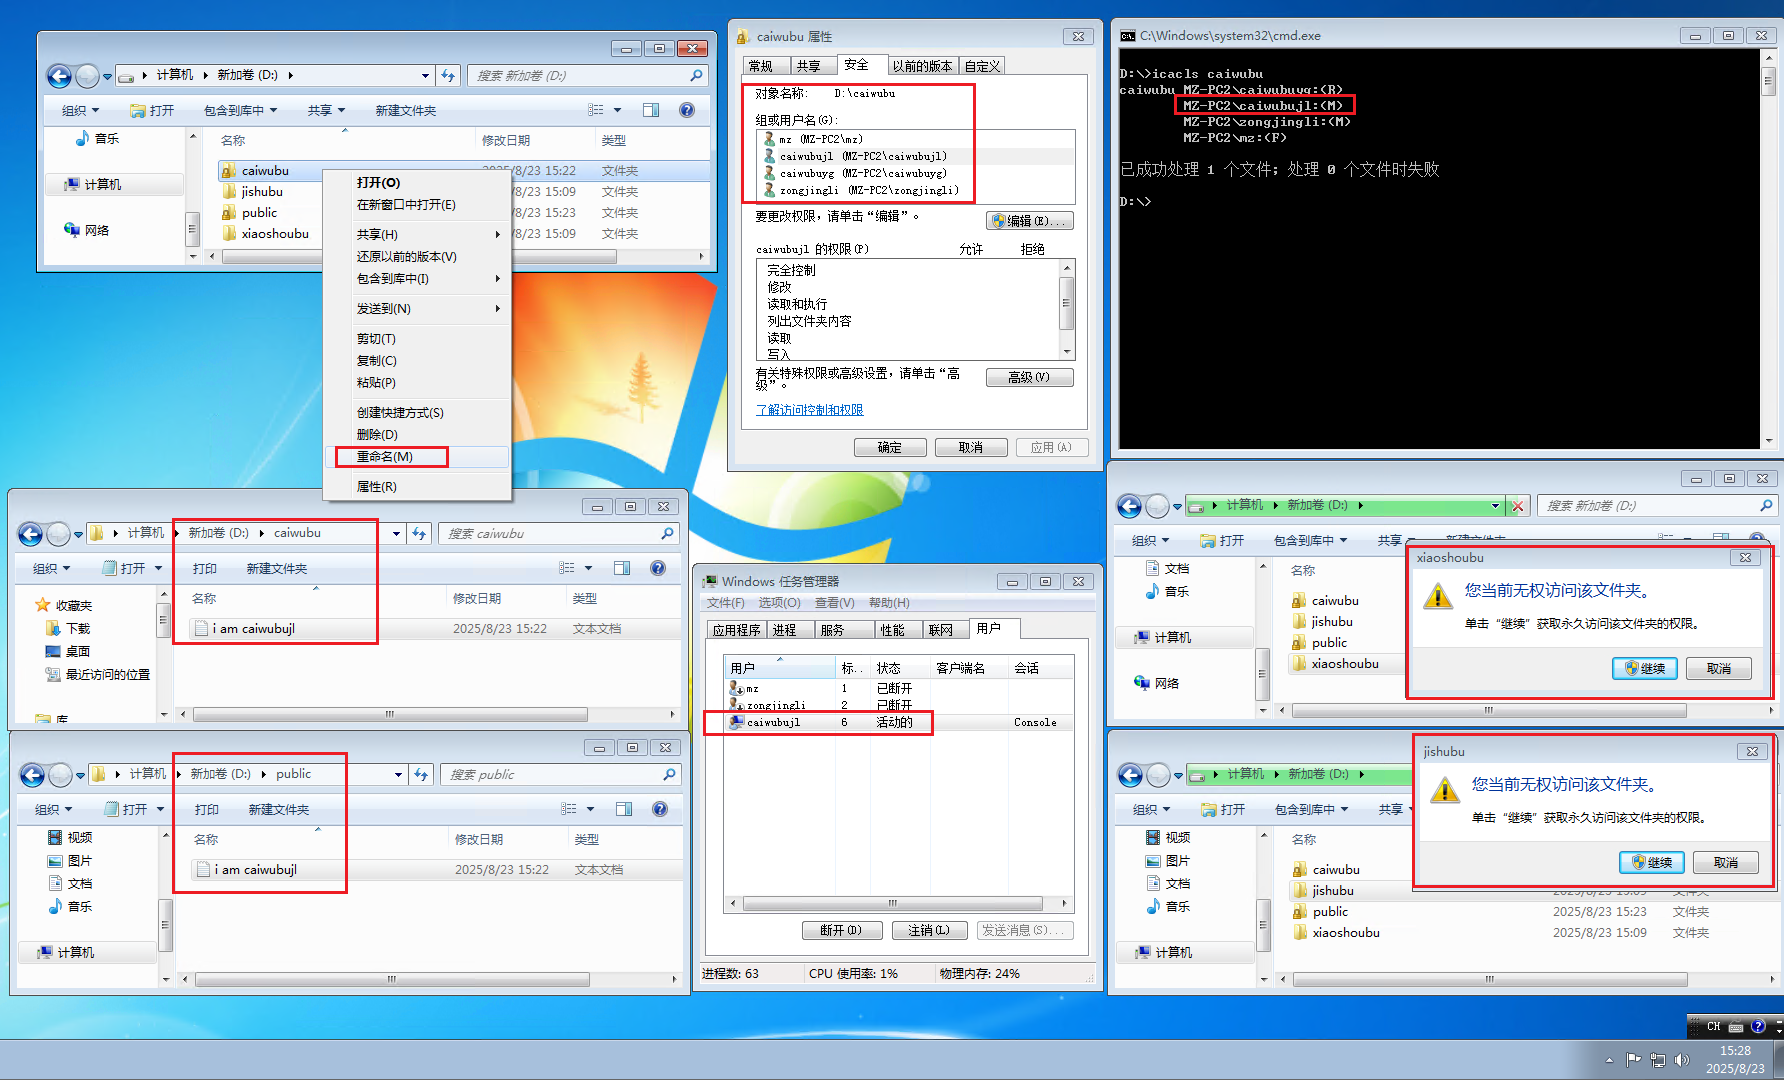1784x1080 pixels.
Task: Sort by 名称 column in the caiwubu folder window
Action: point(204,598)
